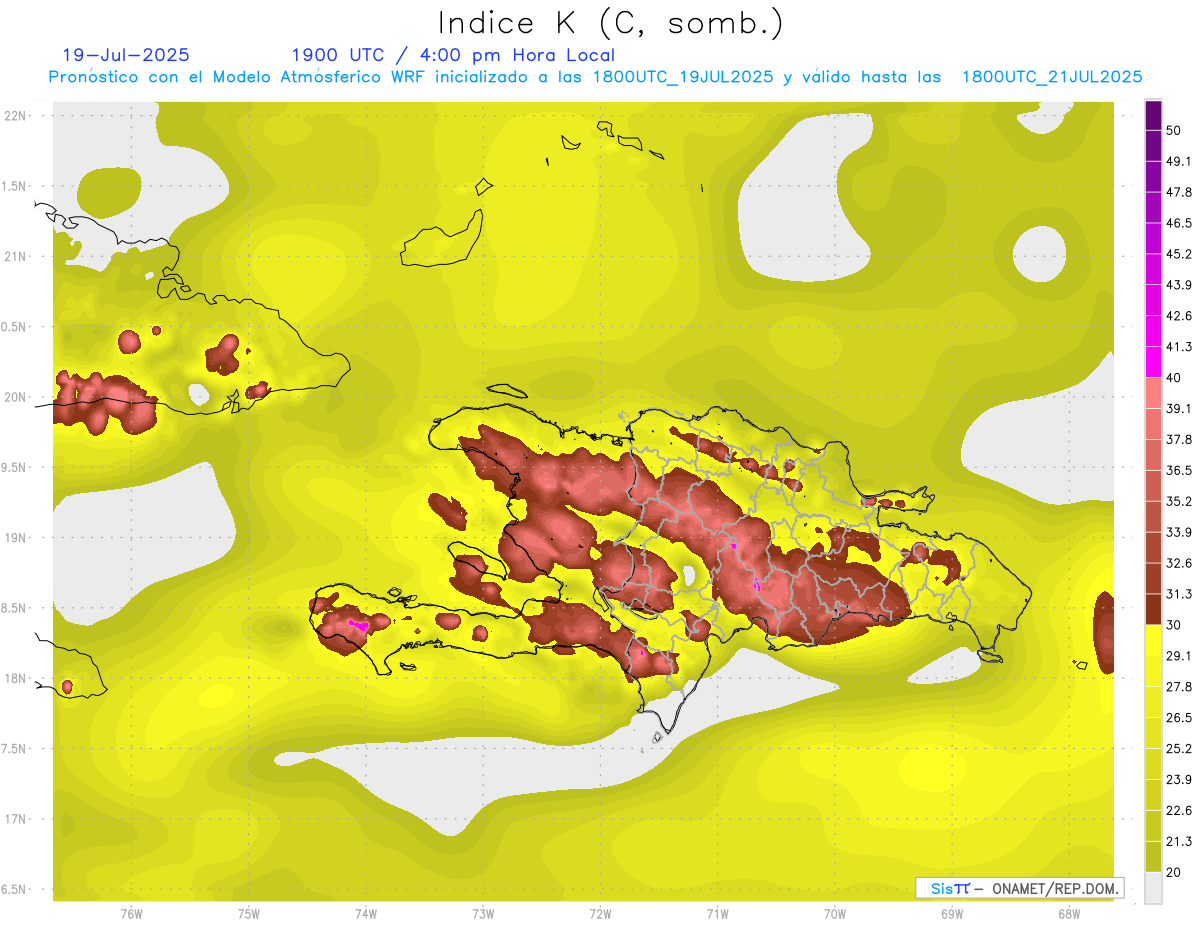Click the "75W" longitude label
The height and width of the screenshot is (927, 1200).
tap(249, 913)
